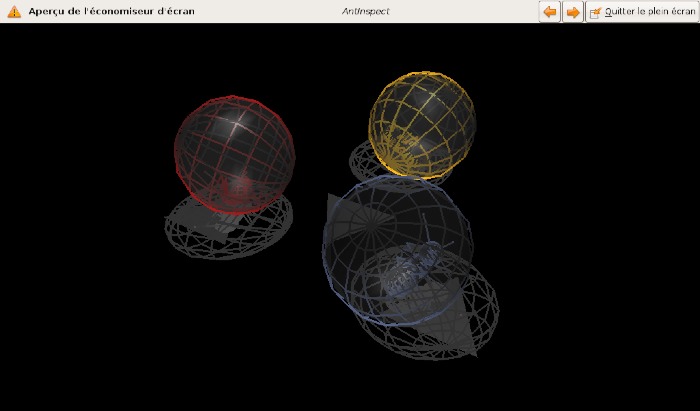The height and width of the screenshot is (411, 700).
Task: Click the "Aperçu de l'économiseur d'écran" title
Action: [x=111, y=11]
